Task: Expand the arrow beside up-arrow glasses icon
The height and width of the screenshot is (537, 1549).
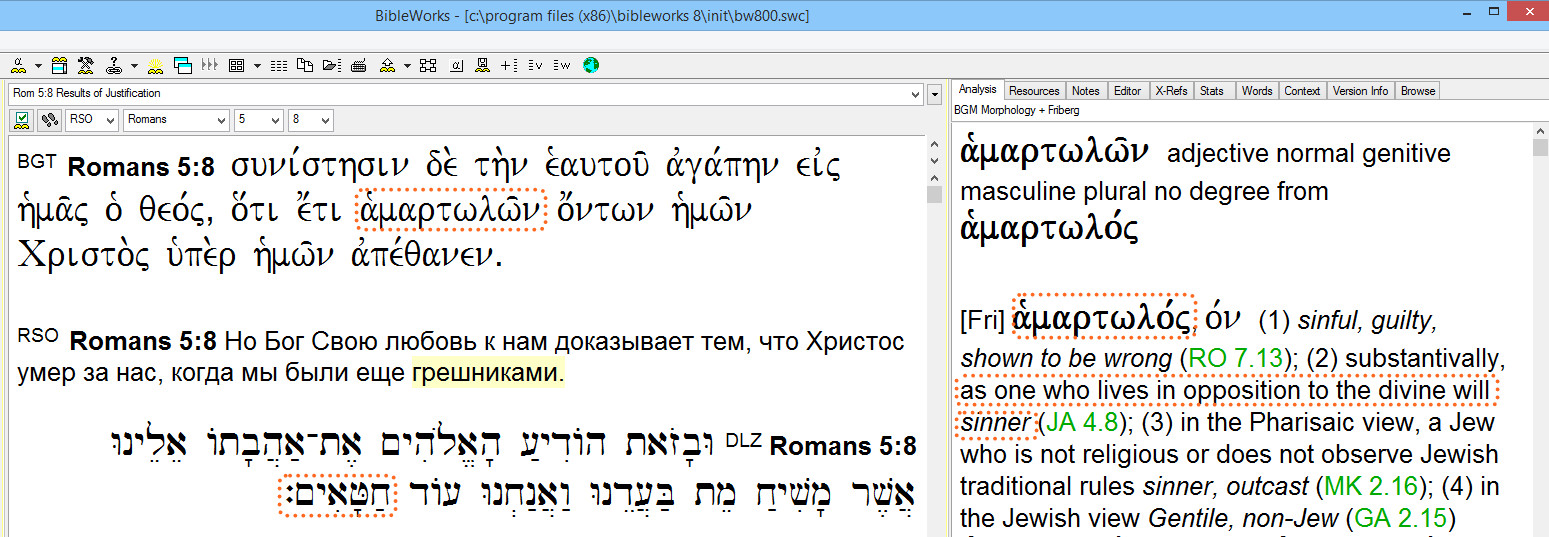Action: [x=407, y=66]
